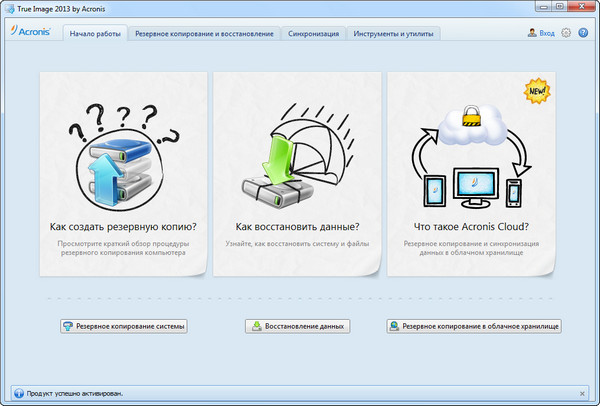Viewport: 600px width, 406px height.
Task: Open help via the blue question mark icon
Action: tap(583, 33)
